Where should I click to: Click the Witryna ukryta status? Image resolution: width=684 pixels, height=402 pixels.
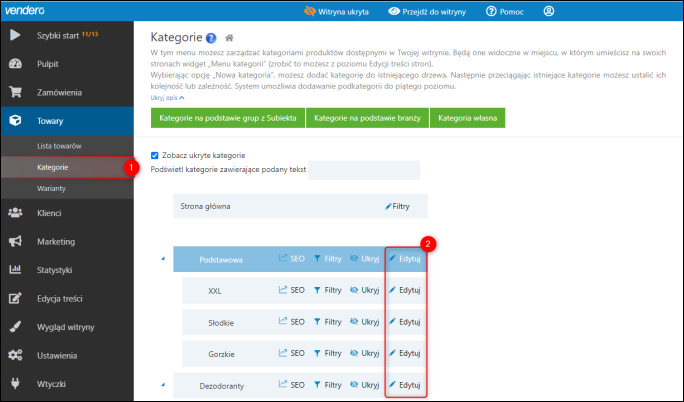[336, 12]
